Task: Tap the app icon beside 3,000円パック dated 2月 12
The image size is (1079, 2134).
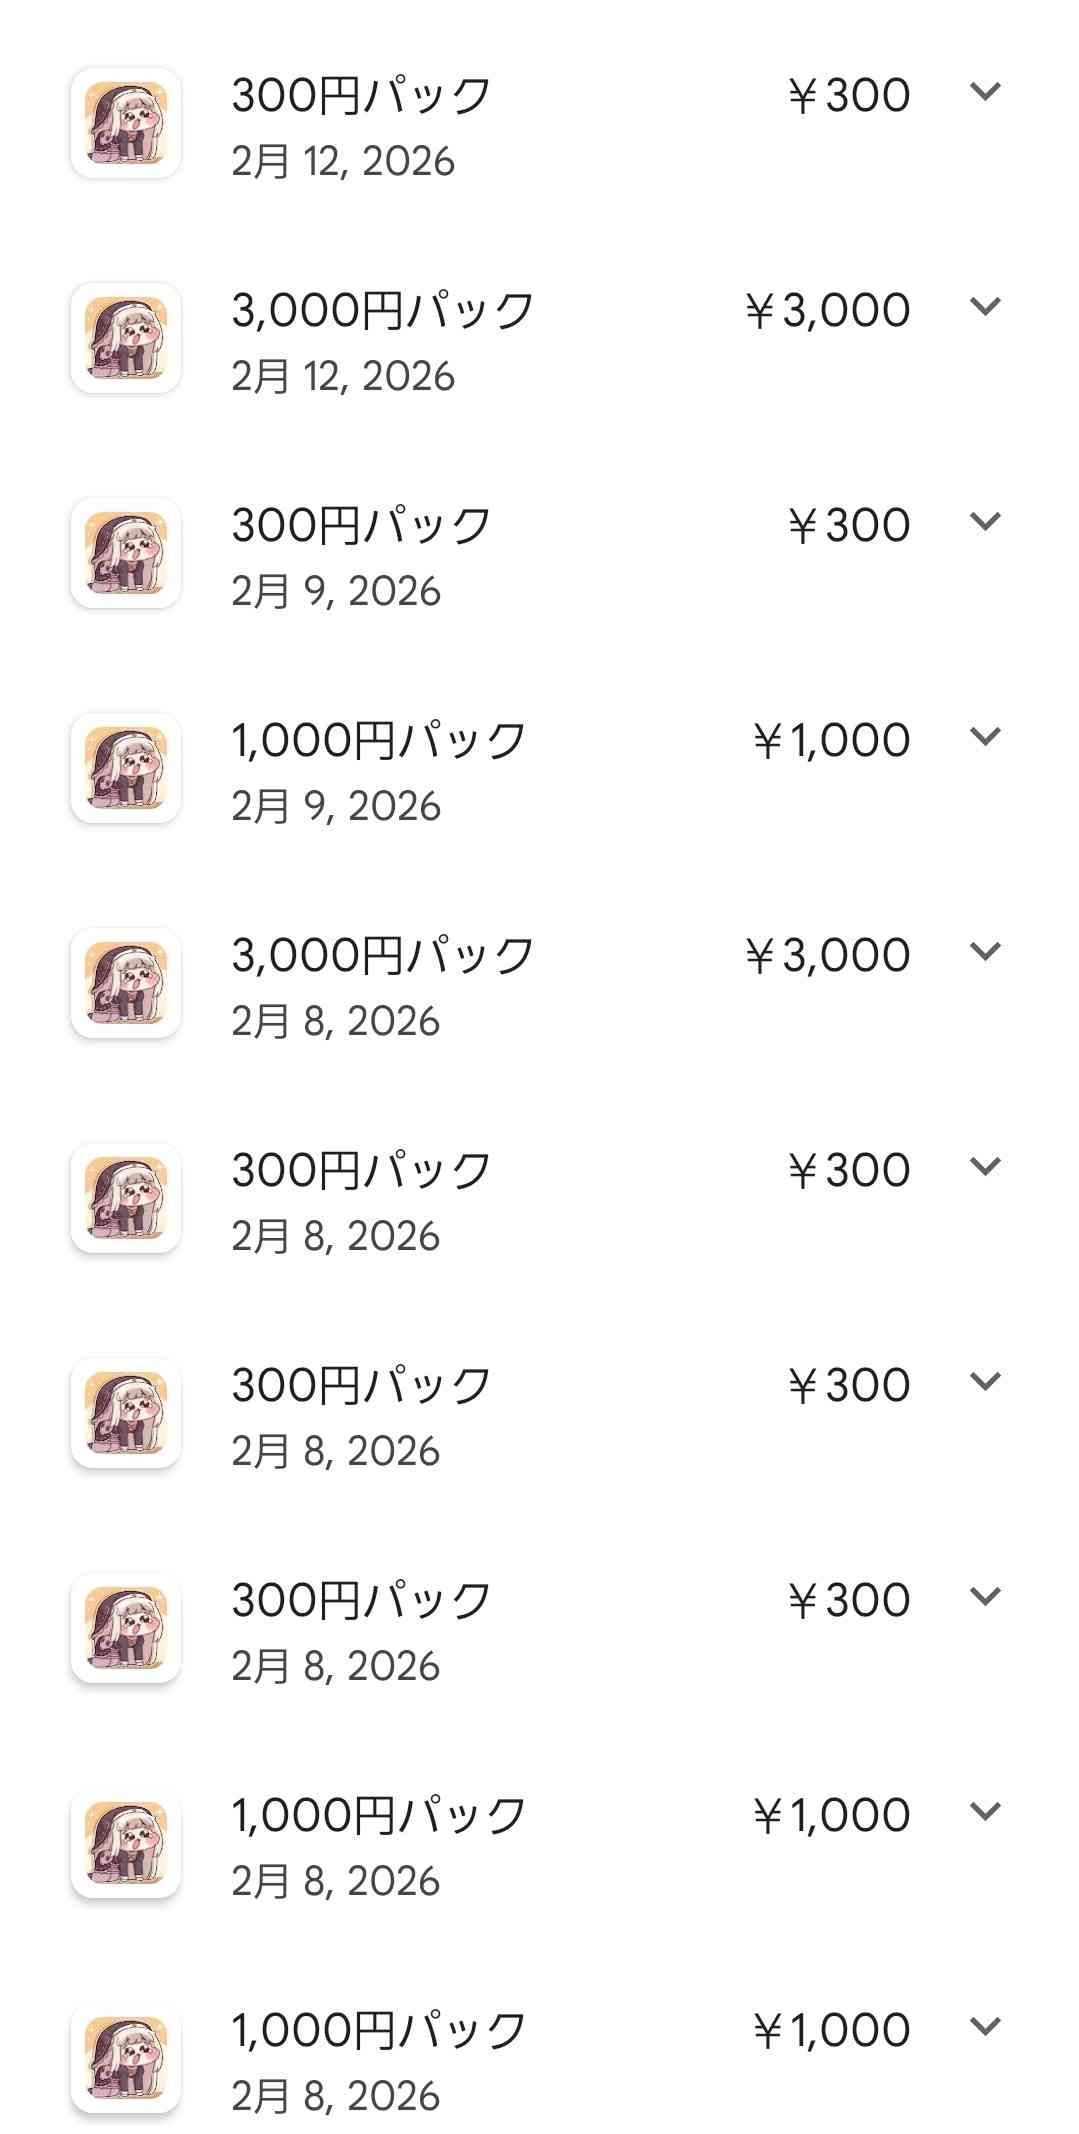Action: 126,338
